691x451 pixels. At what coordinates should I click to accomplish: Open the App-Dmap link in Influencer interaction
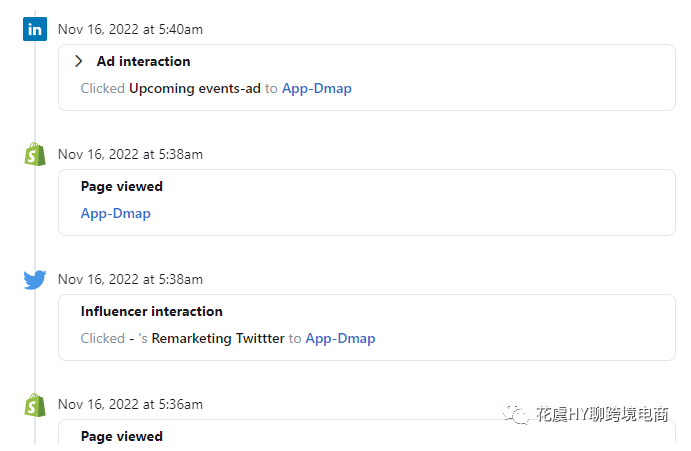click(x=340, y=338)
